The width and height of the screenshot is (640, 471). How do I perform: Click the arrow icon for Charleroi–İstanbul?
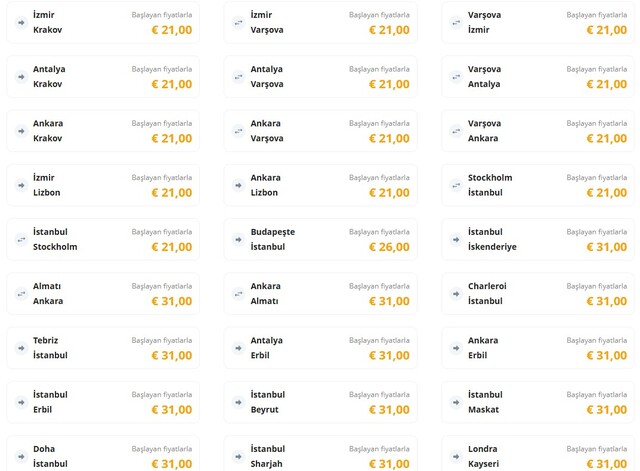pyautogui.click(x=456, y=293)
